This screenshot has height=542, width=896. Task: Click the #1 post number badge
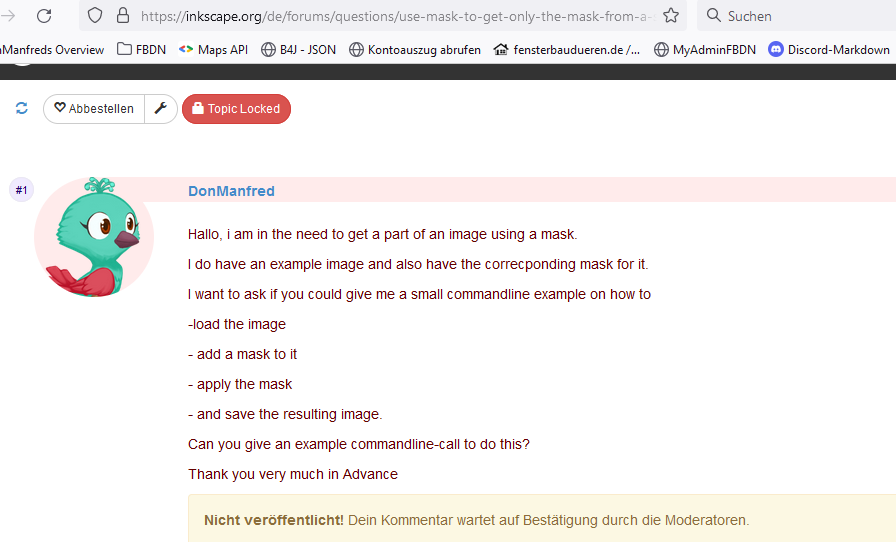coord(21,190)
